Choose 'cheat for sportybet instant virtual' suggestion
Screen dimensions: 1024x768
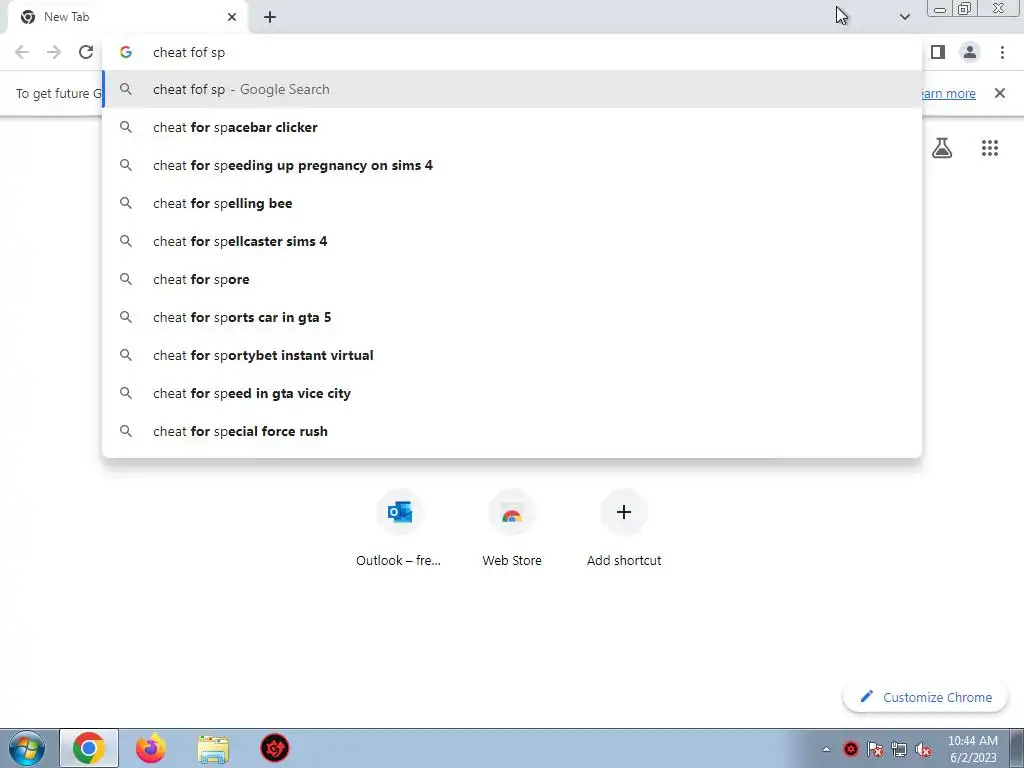[x=512, y=355]
